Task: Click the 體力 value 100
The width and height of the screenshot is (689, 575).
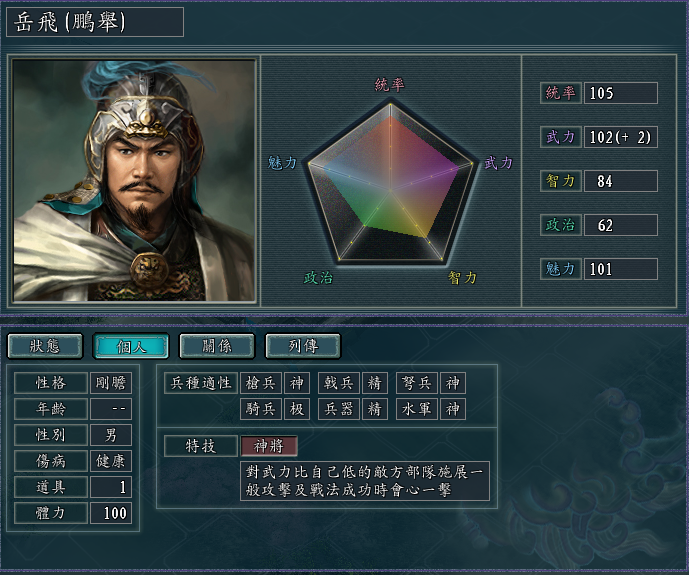Action: click(110, 513)
